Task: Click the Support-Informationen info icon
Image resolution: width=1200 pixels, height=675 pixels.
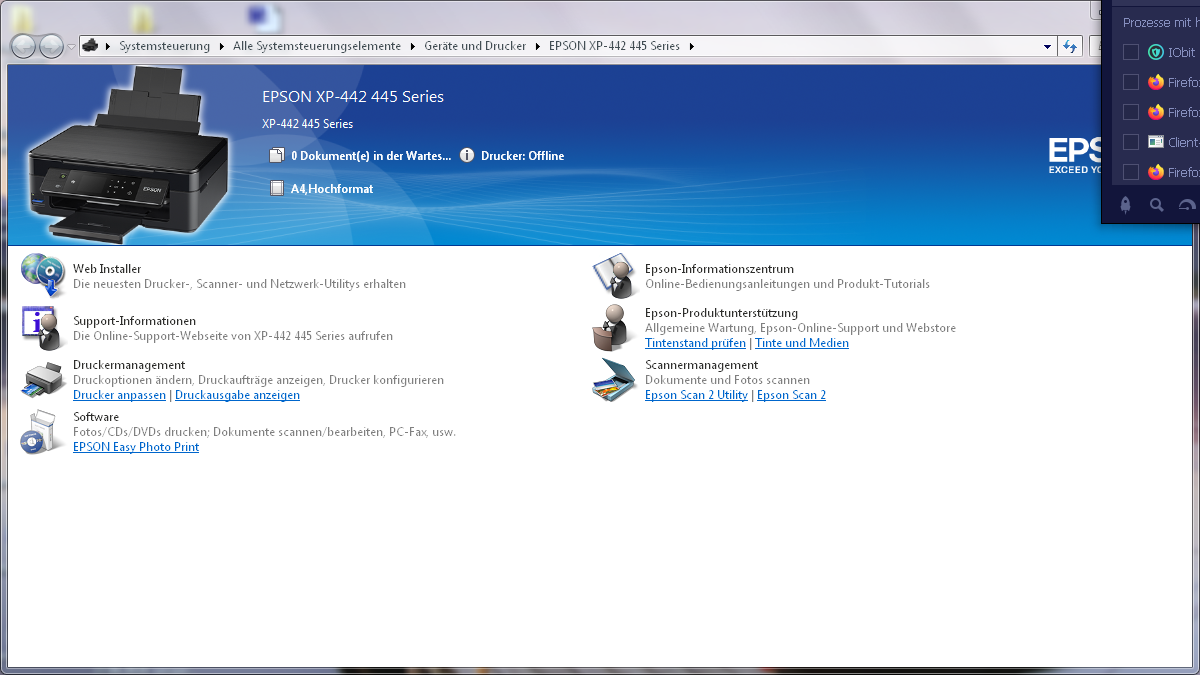Action: 42,326
